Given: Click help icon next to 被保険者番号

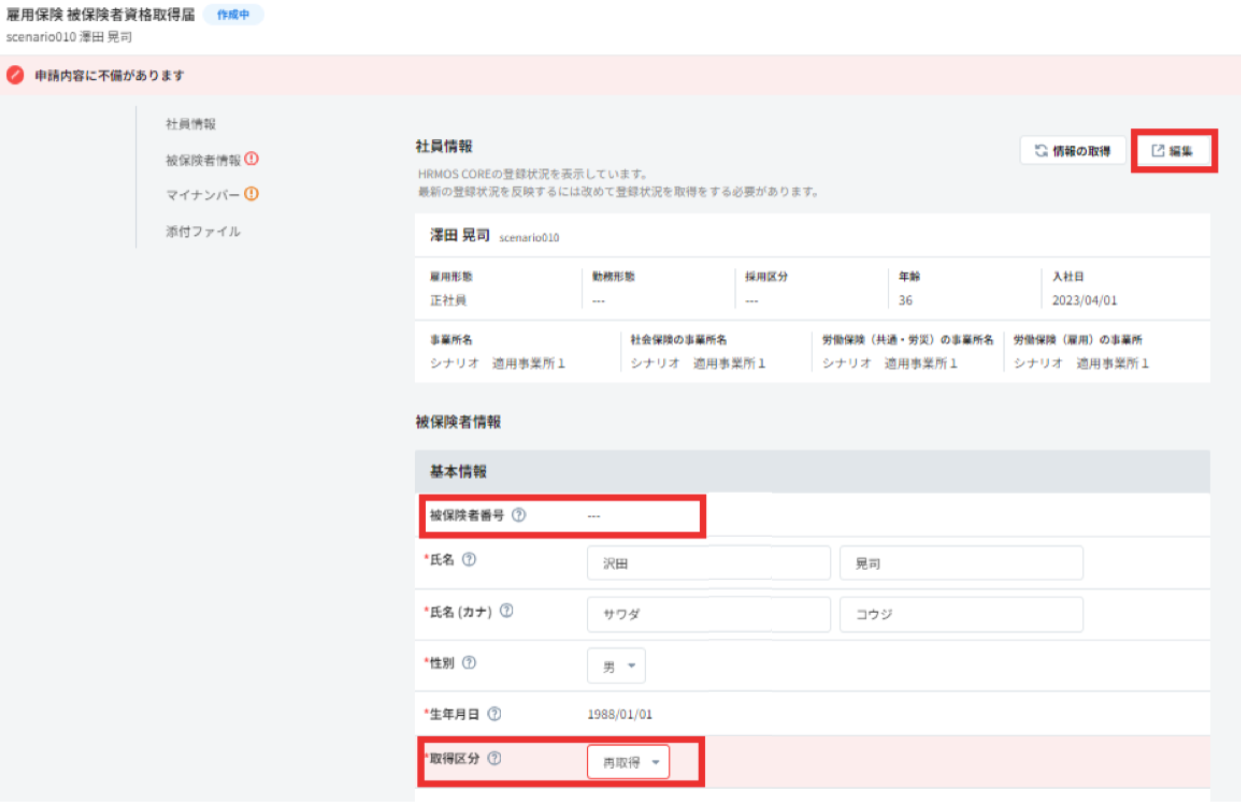Looking at the screenshot, I should click(x=518, y=516).
